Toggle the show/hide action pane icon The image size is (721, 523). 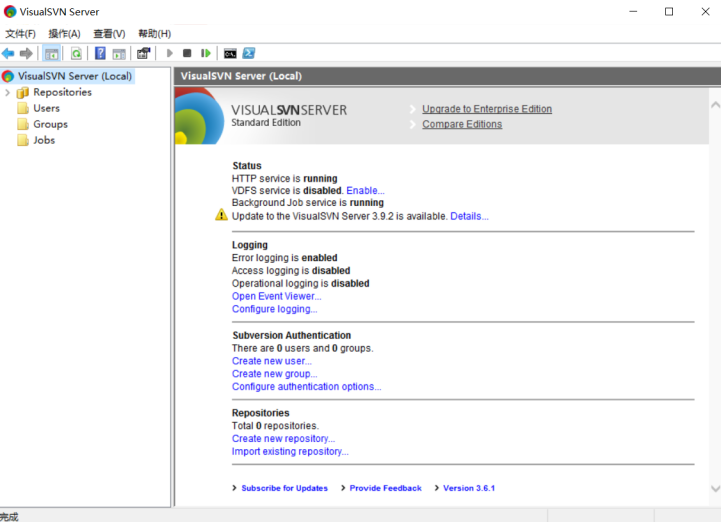(119, 54)
